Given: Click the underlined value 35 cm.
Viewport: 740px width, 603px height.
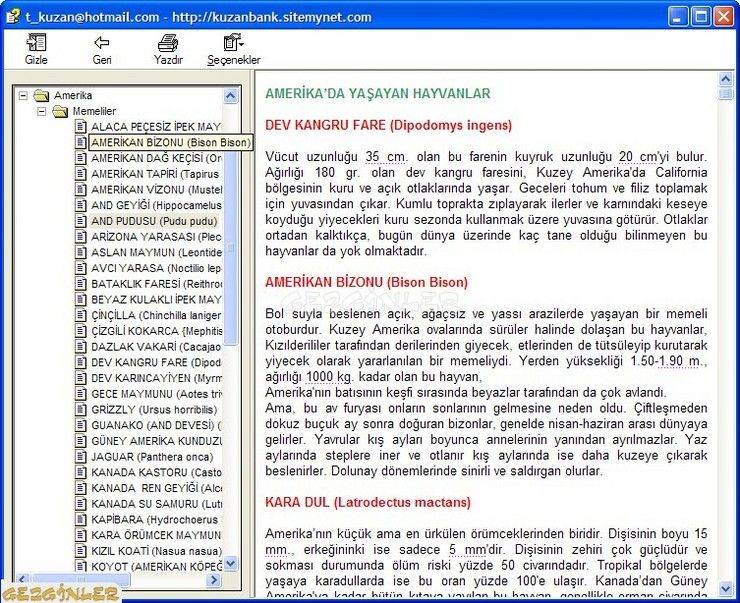Looking at the screenshot, I should 386,157.
